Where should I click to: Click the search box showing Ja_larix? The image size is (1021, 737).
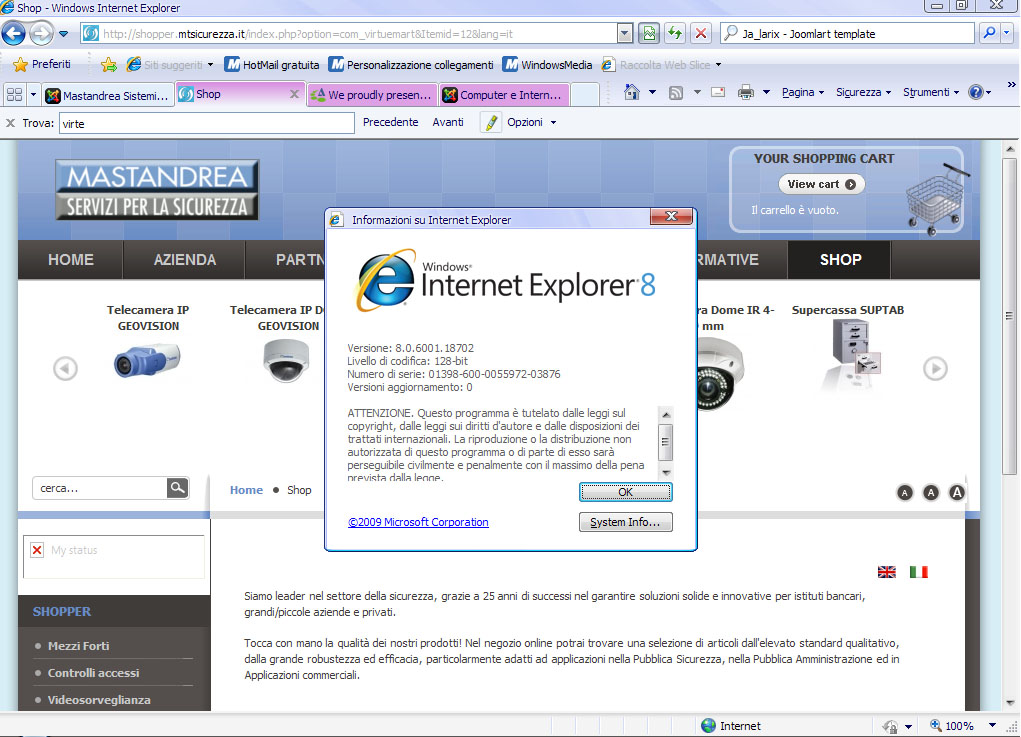tap(847, 34)
